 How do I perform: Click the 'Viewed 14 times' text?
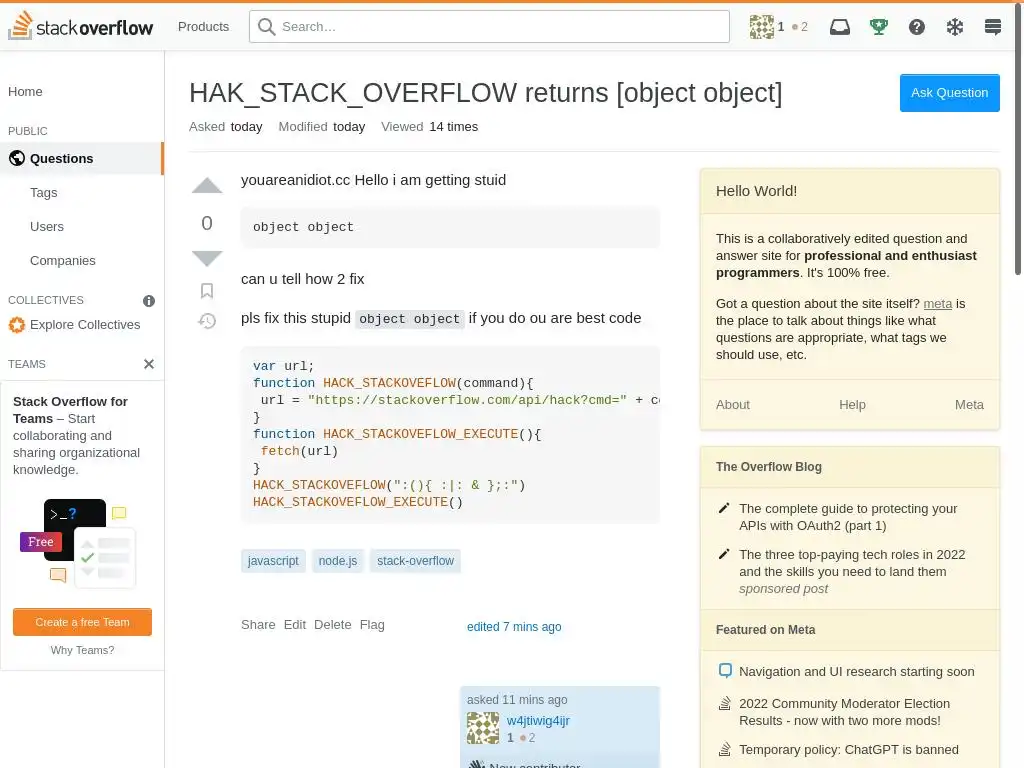coord(429,127)
